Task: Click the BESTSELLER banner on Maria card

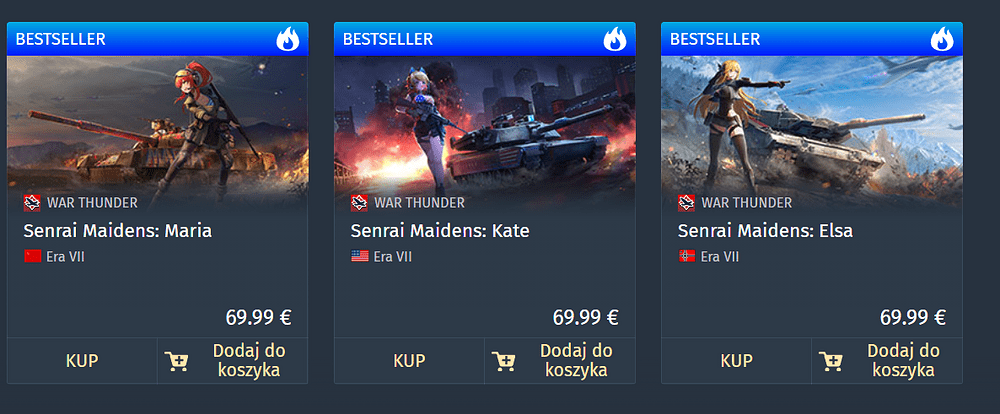Action: [158, 39]
